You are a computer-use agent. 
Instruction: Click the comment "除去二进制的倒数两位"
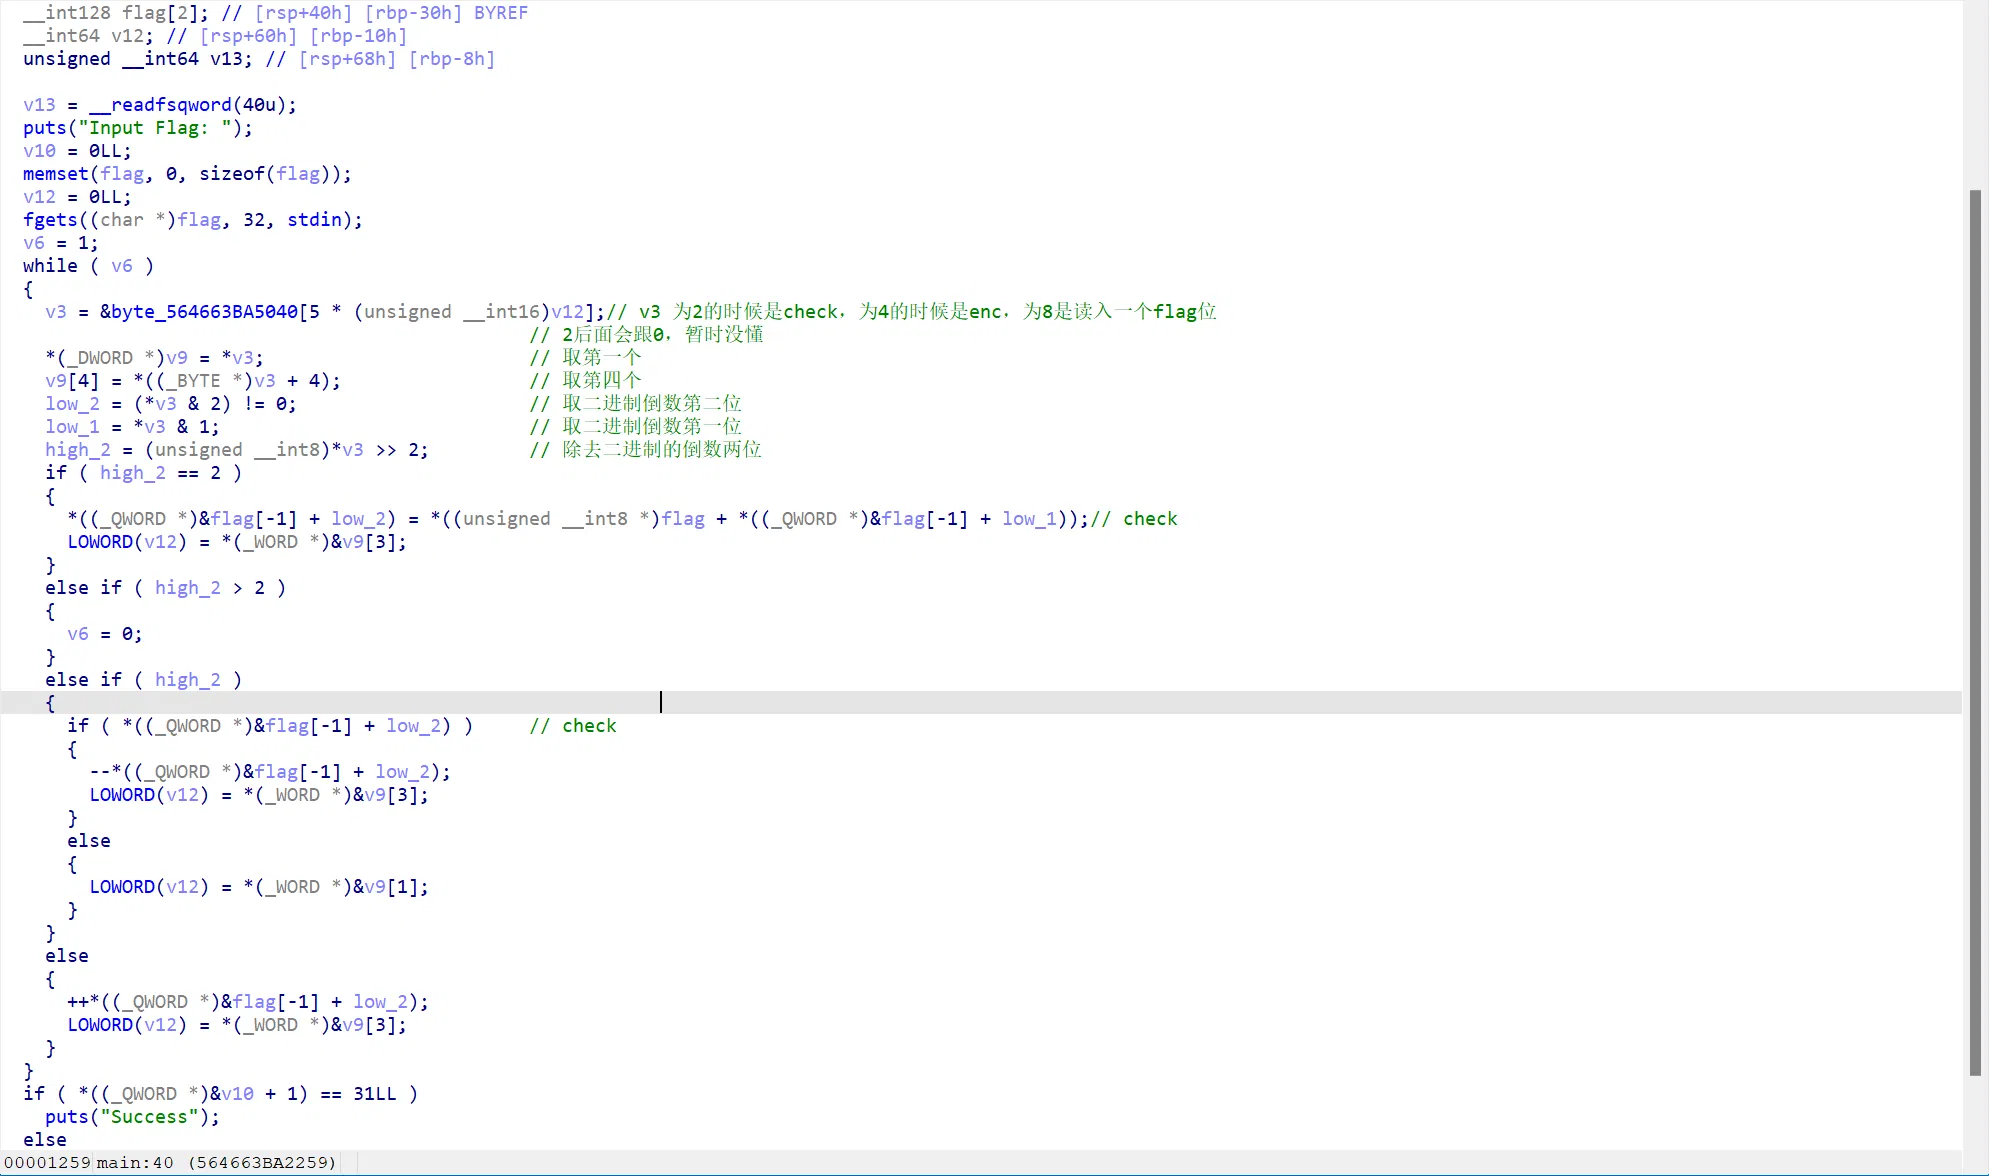pos(661,450)
